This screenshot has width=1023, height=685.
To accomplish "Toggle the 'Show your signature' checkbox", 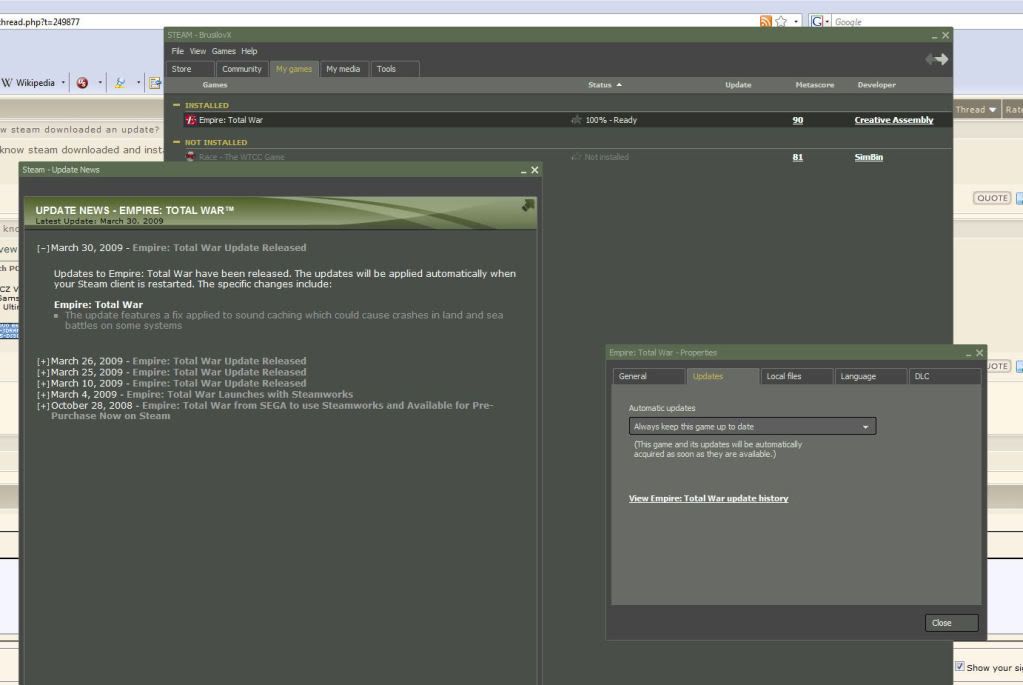I will click(960, 666).
